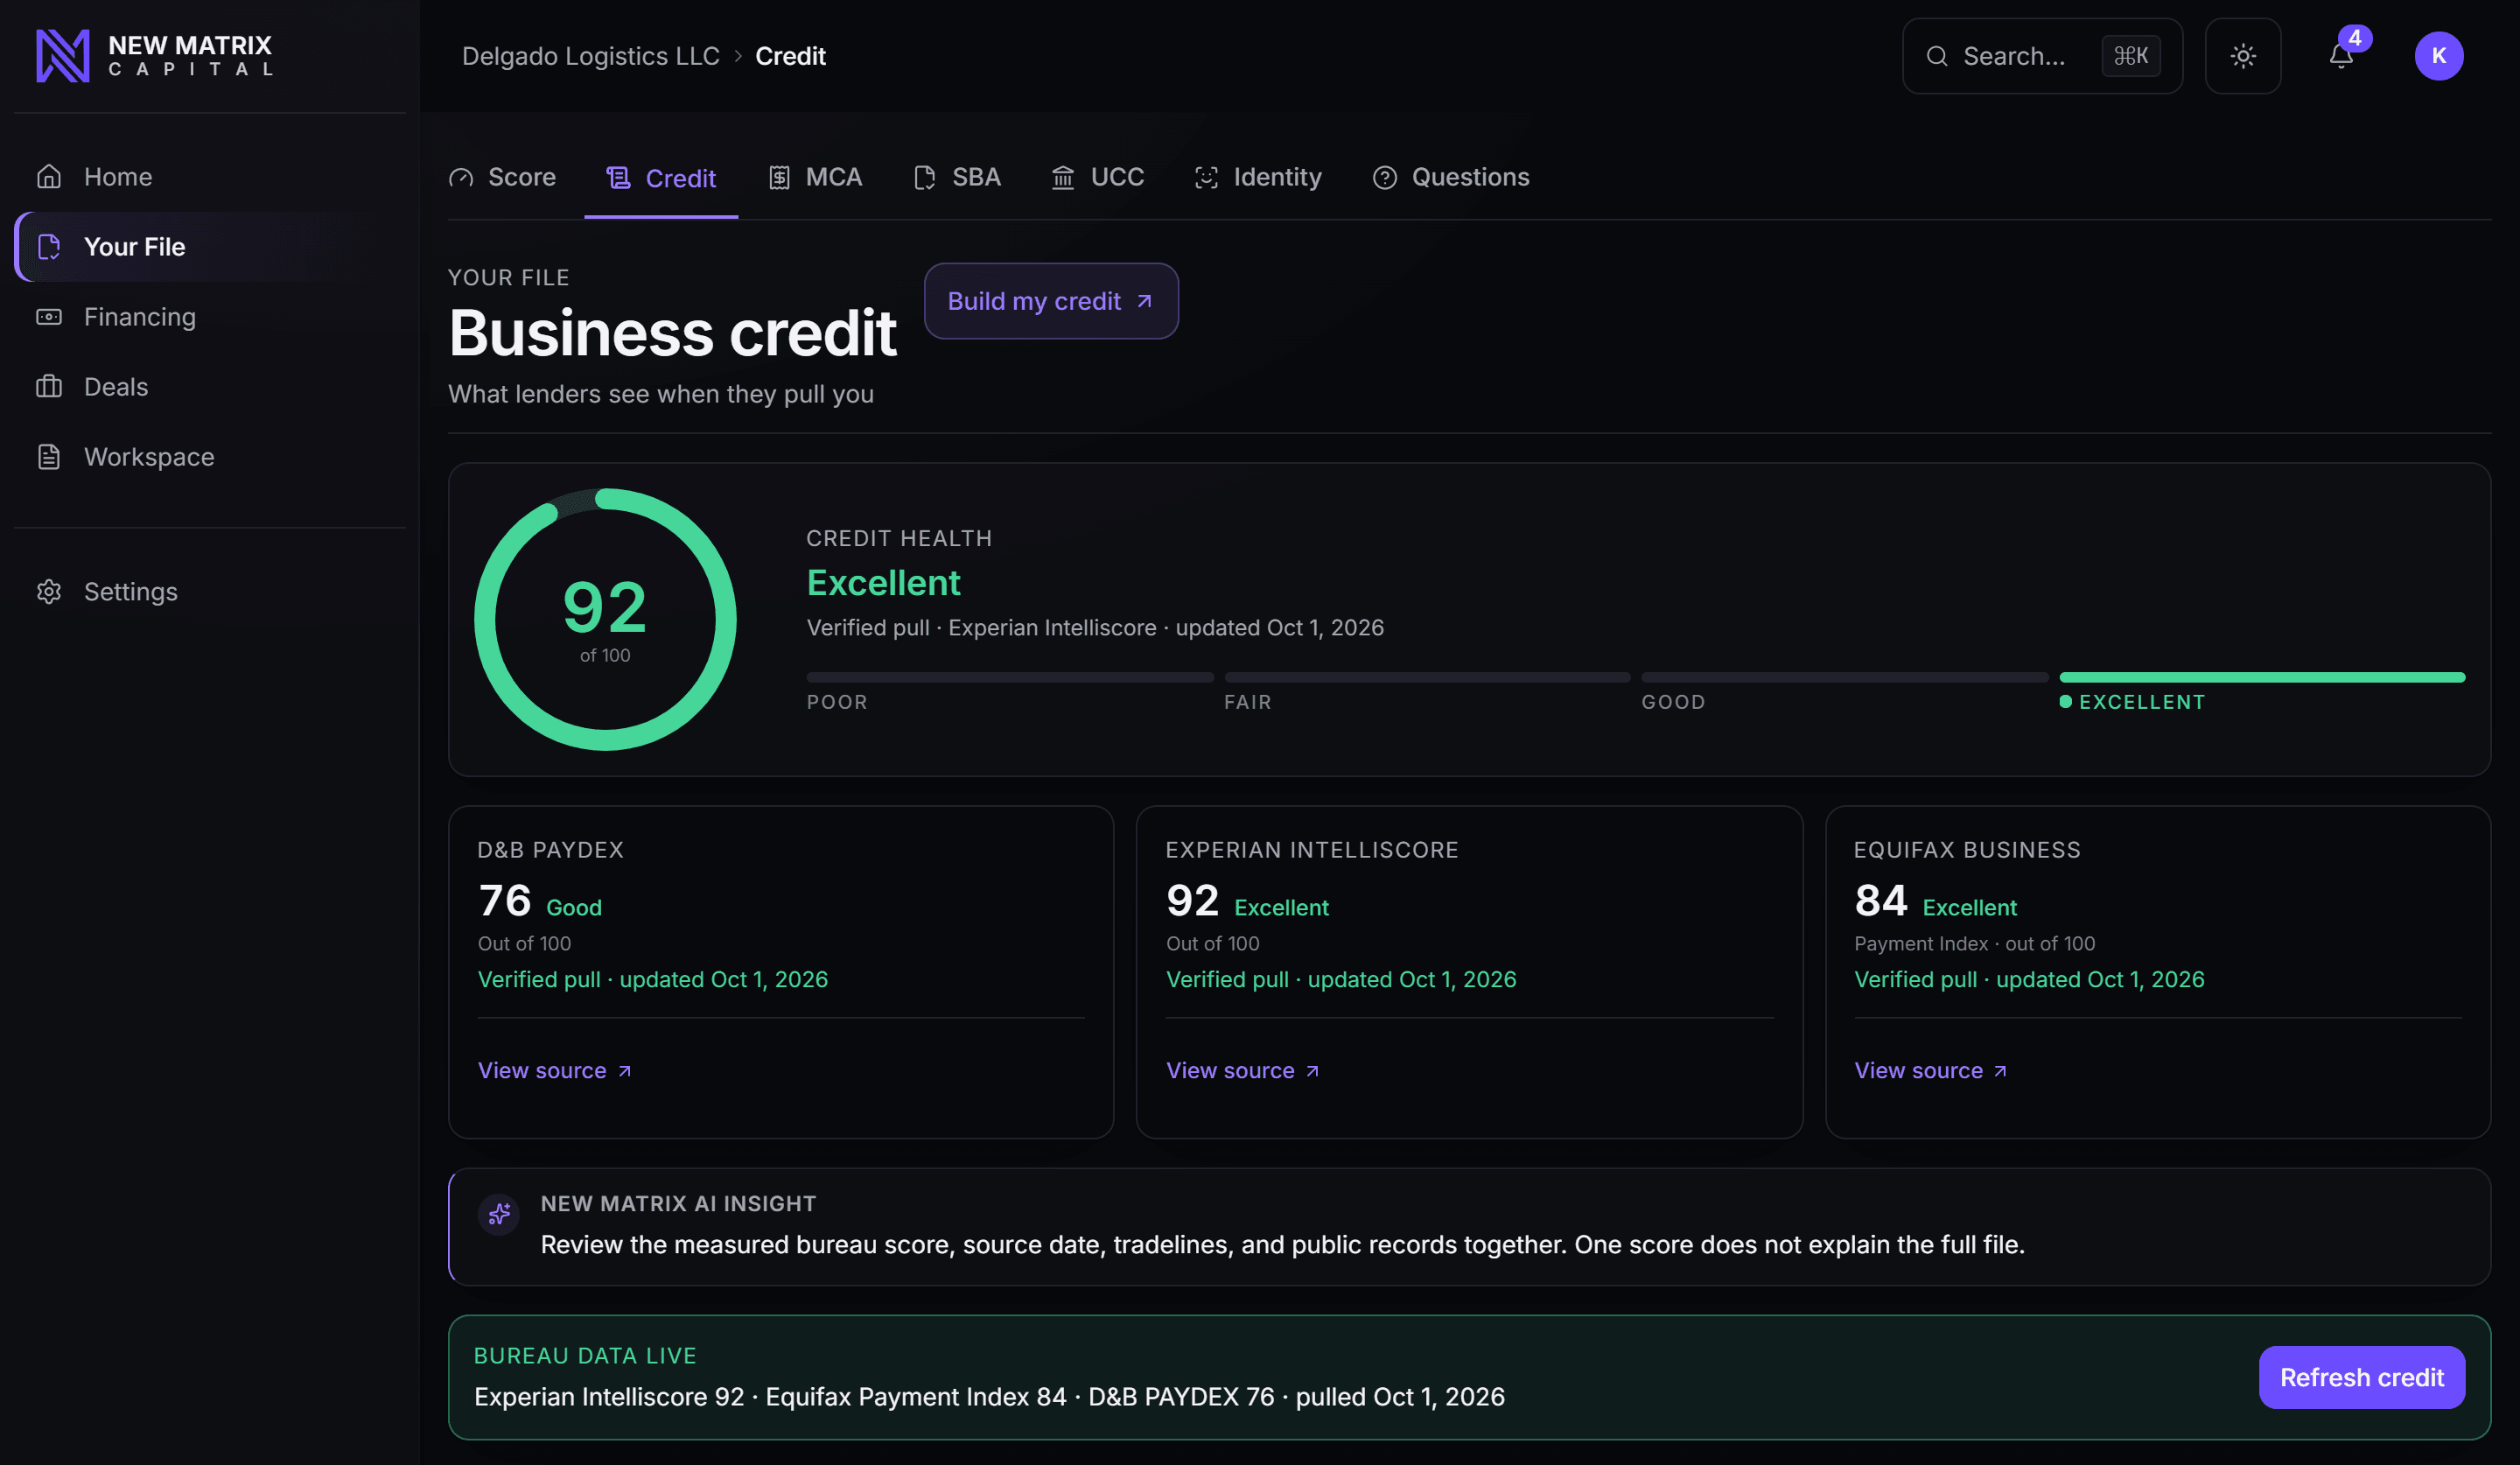Viewport: 2520px width, 1465px height.
Task: Click the Deals briefcase icon
Action: click(x=49, y=387)
